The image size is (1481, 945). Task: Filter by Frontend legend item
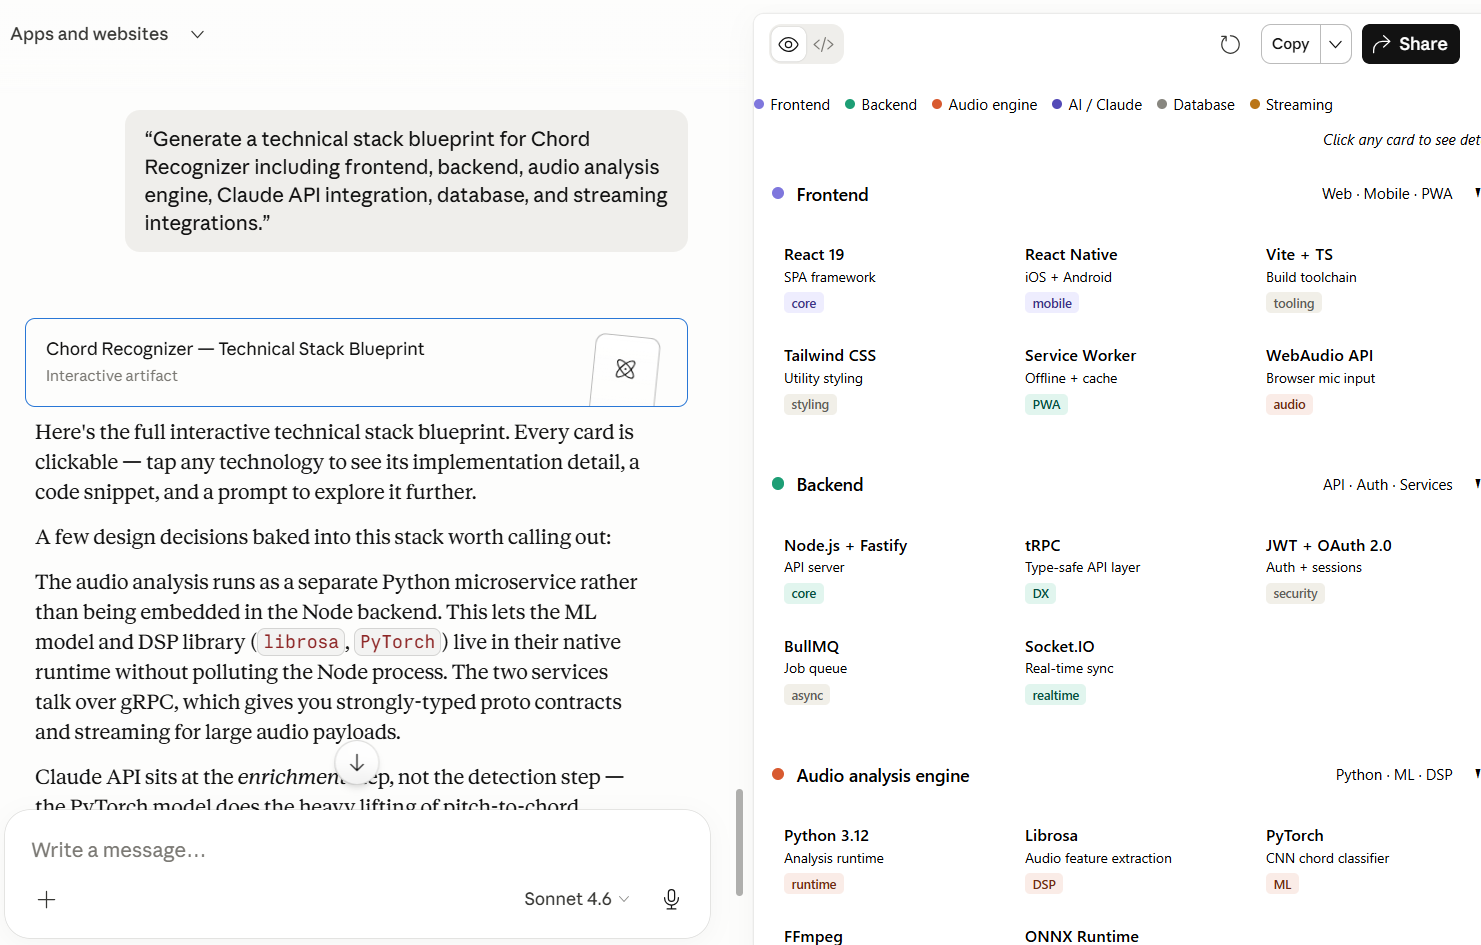pyautogui.click(x=792, y=105)
